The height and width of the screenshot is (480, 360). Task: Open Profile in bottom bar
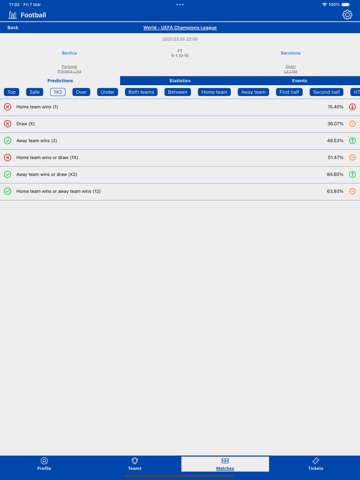point(44,464)
